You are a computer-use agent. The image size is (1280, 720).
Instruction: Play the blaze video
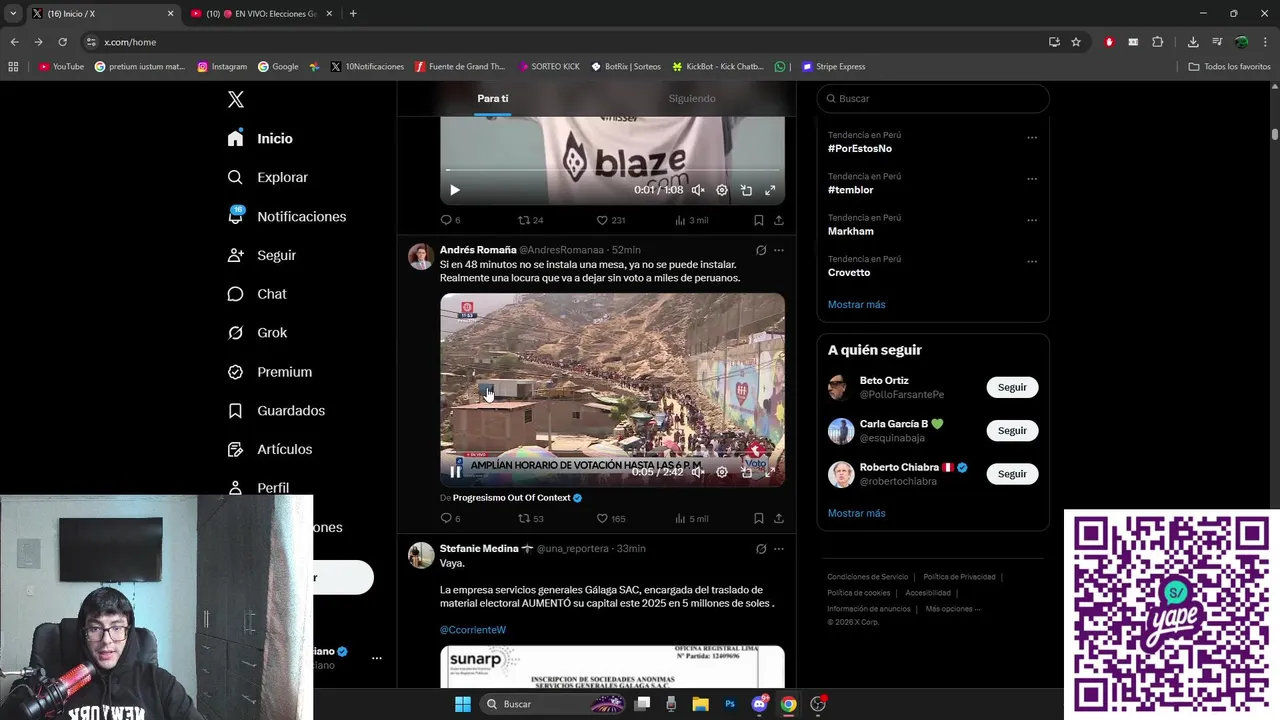pos(454,190)
